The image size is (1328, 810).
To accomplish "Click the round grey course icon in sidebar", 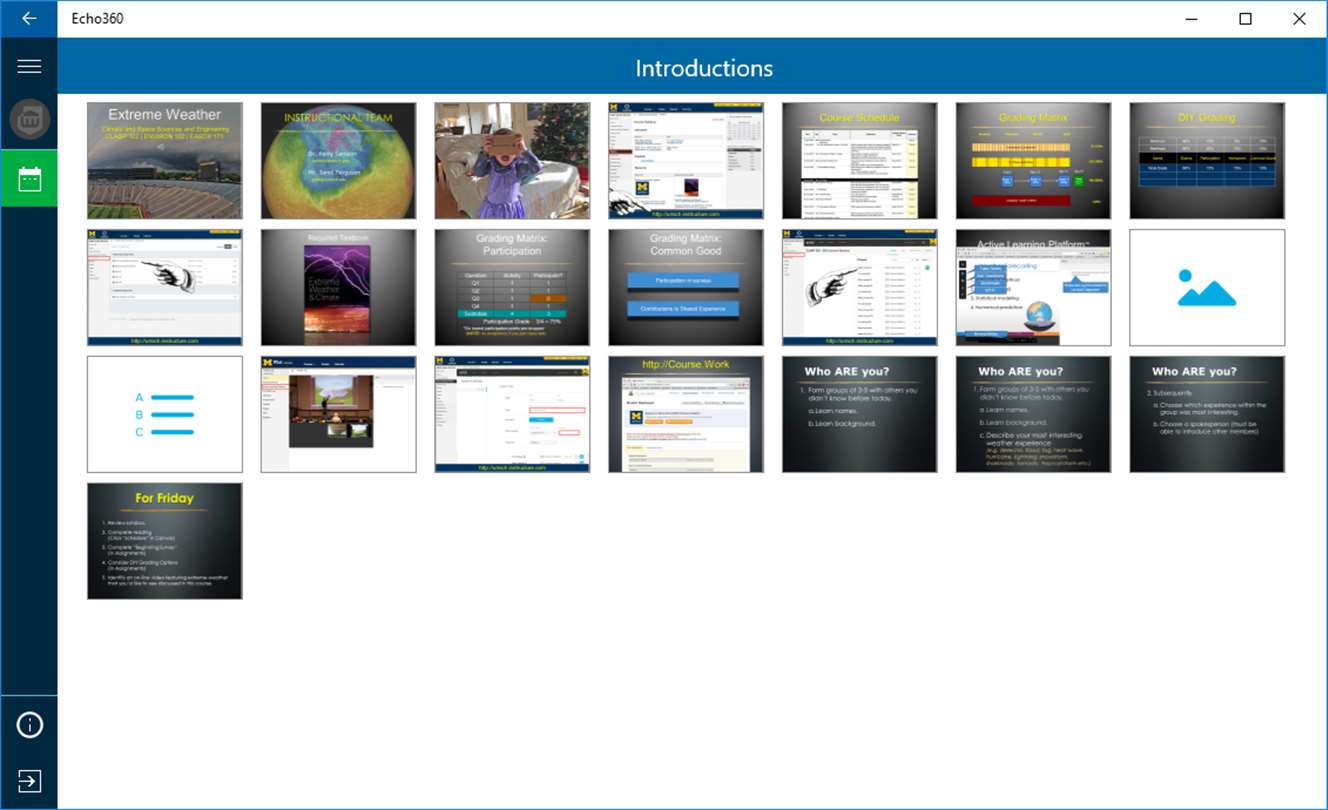I will point(29,120).
